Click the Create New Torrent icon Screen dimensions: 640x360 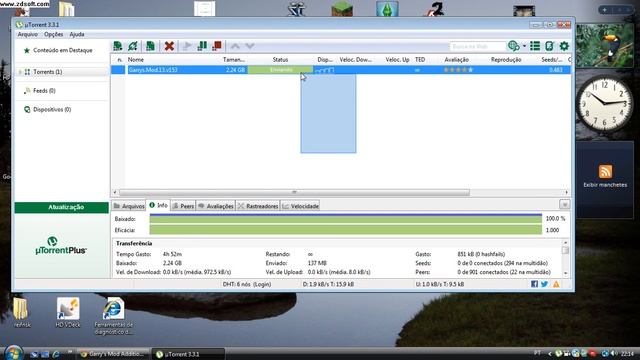point(150,46)
